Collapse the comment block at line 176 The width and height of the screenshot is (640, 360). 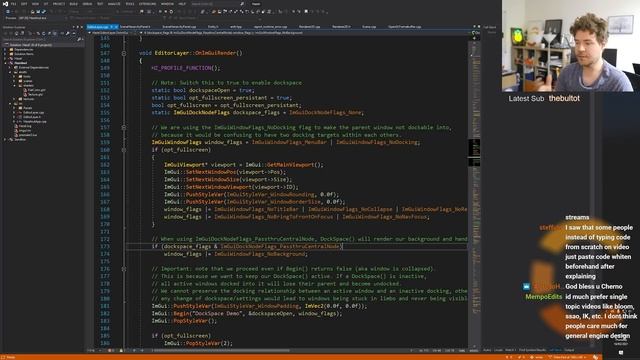click(x=124, y=269)
